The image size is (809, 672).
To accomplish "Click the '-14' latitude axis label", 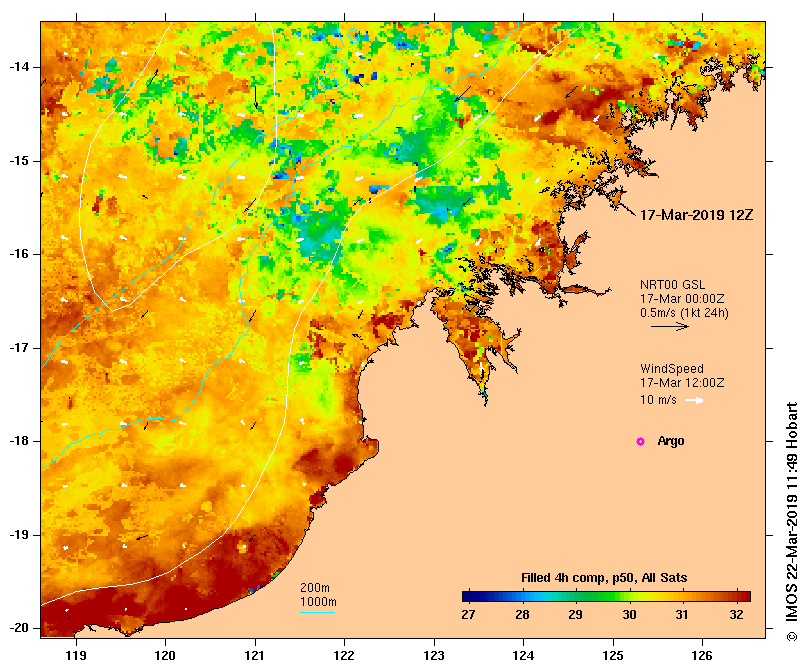I will [19, 67].
